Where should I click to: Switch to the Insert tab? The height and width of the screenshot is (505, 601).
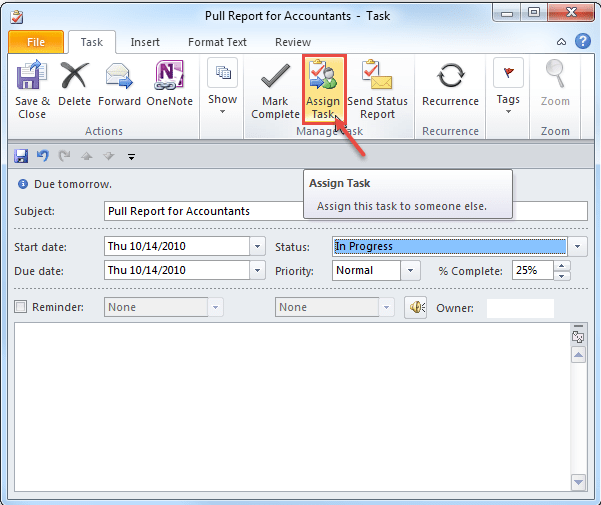(x=145, y=42)
